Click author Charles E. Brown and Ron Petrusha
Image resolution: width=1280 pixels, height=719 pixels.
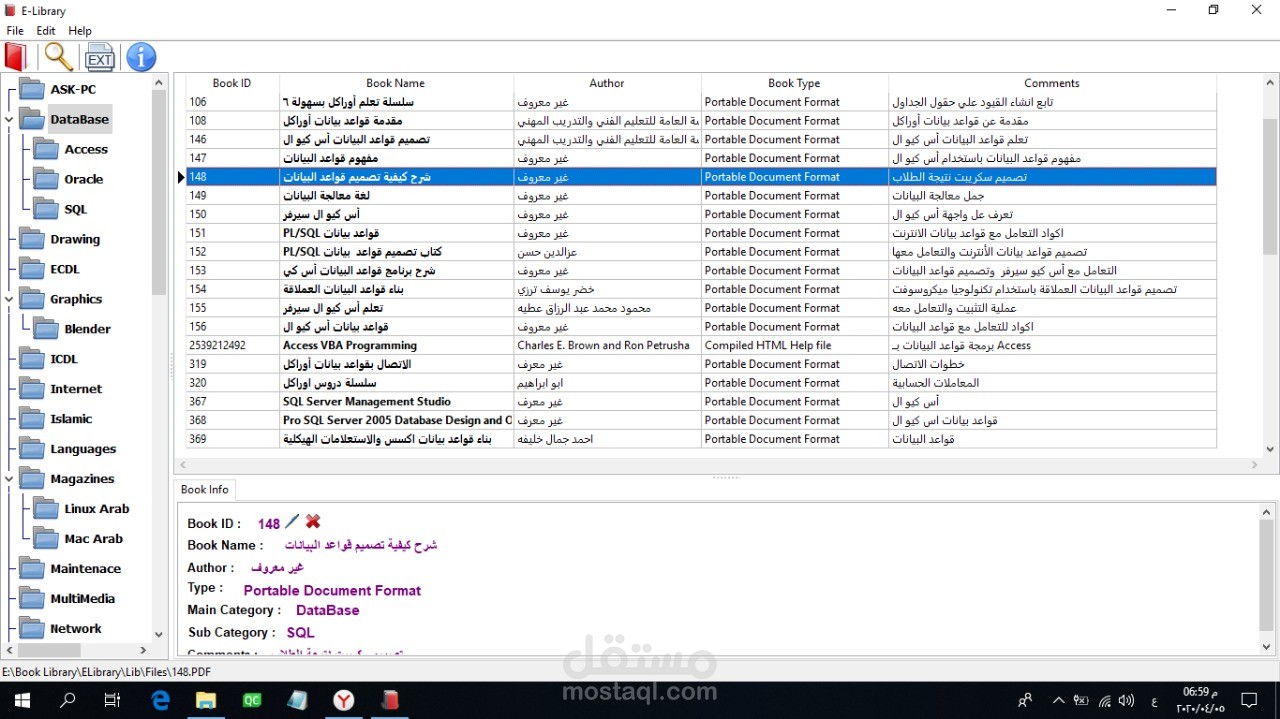click(x=607, y=345)
